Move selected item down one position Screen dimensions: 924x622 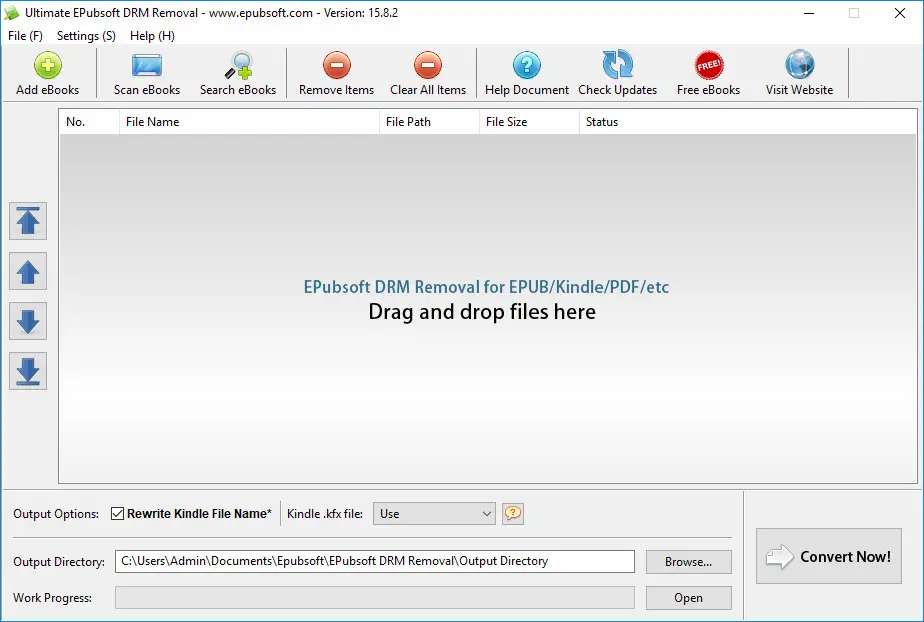[28, 321]
